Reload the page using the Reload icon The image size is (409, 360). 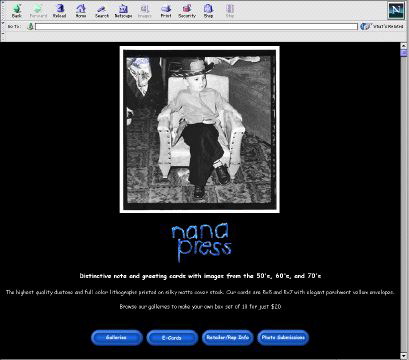pos(59,11)
